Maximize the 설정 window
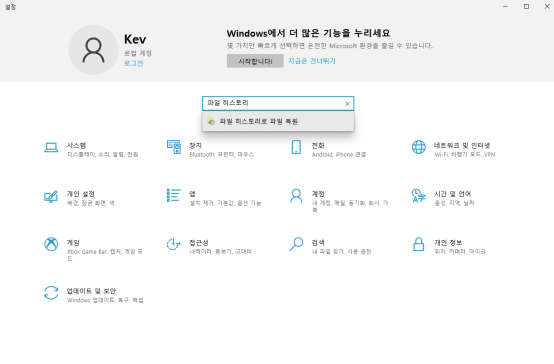This screenshot has height=364, width=554. (526, 6)
